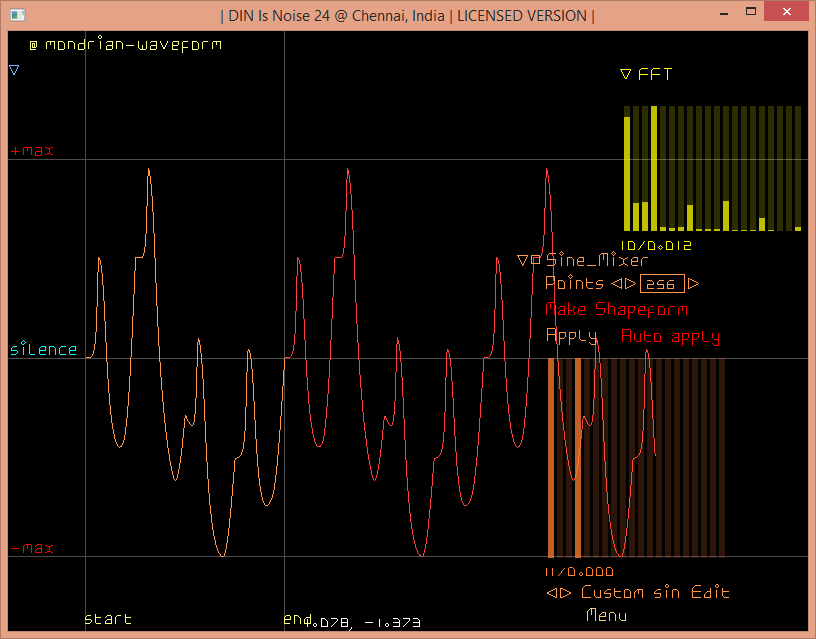
Task: Click the square handle beside Sine_Mixer
Action: [536, 260]
